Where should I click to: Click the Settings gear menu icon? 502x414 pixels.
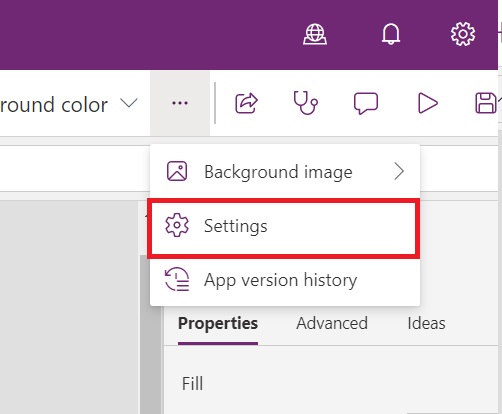tap(177, 225)
